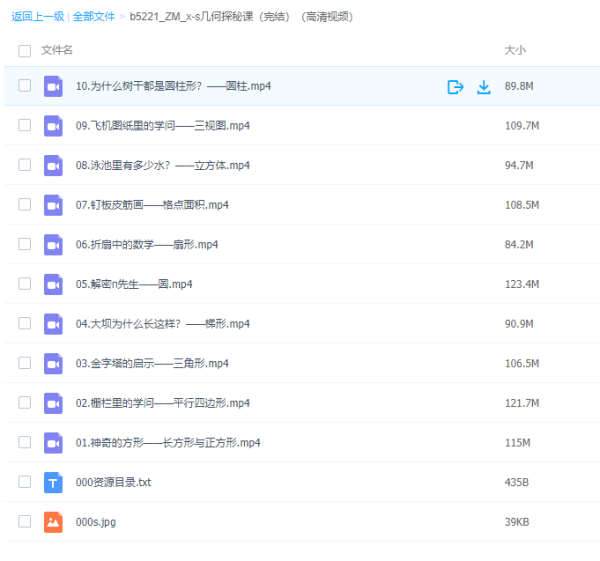Click video icon of 09.飞机图纸里的学问 file
Viewport: 600px width, 561px height.
53,126
